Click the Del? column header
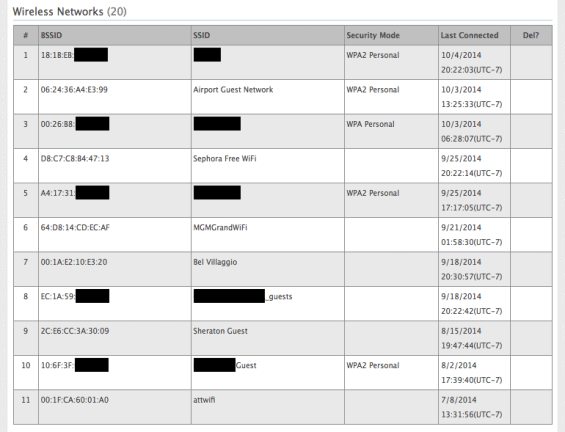 point(531,35)
